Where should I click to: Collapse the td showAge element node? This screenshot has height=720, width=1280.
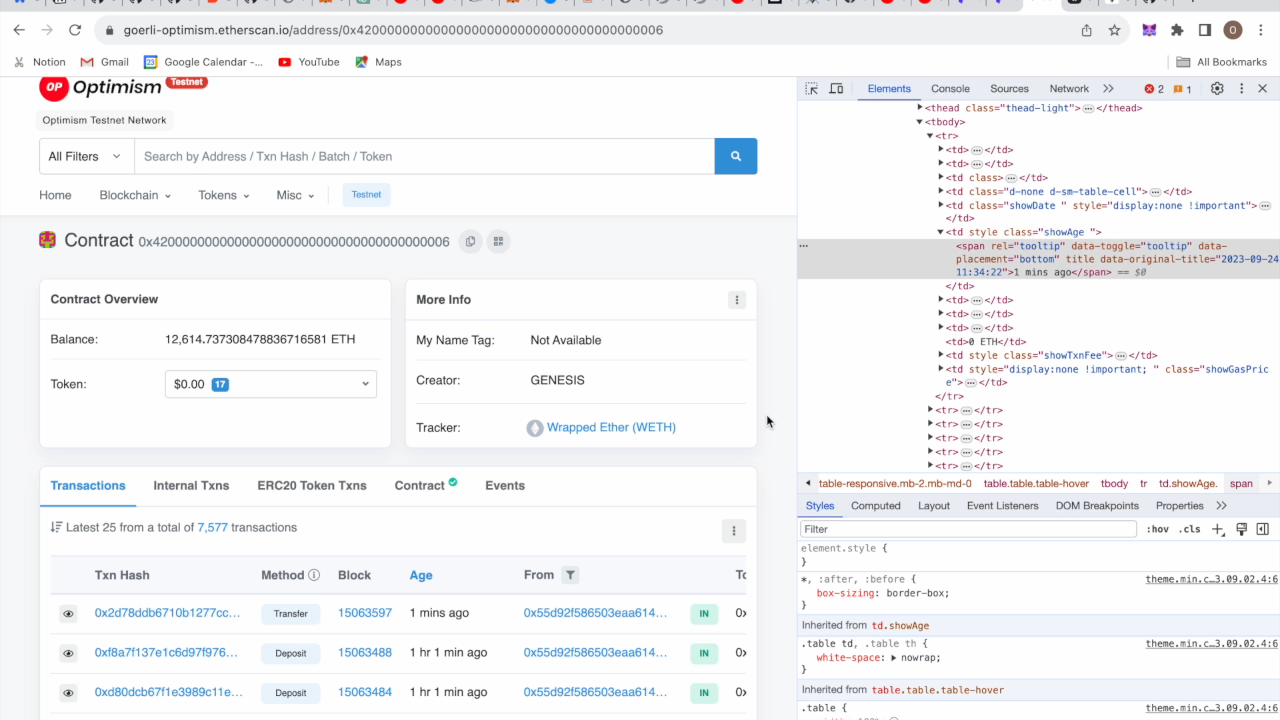pos(941,232)
